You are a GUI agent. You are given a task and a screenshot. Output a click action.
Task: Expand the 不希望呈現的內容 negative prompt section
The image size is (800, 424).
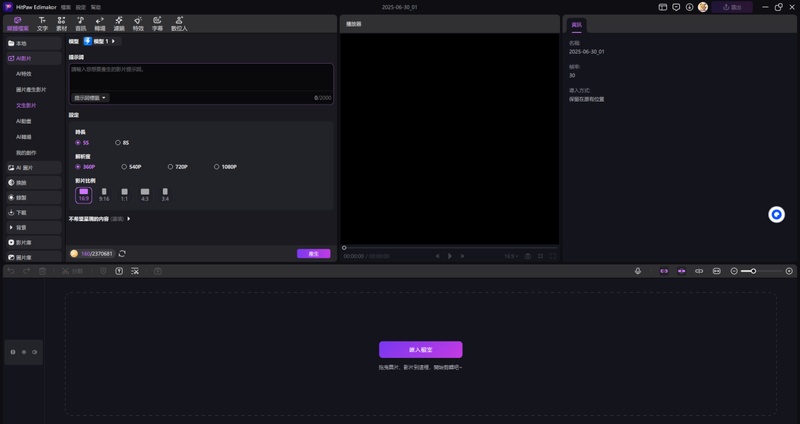100,218
